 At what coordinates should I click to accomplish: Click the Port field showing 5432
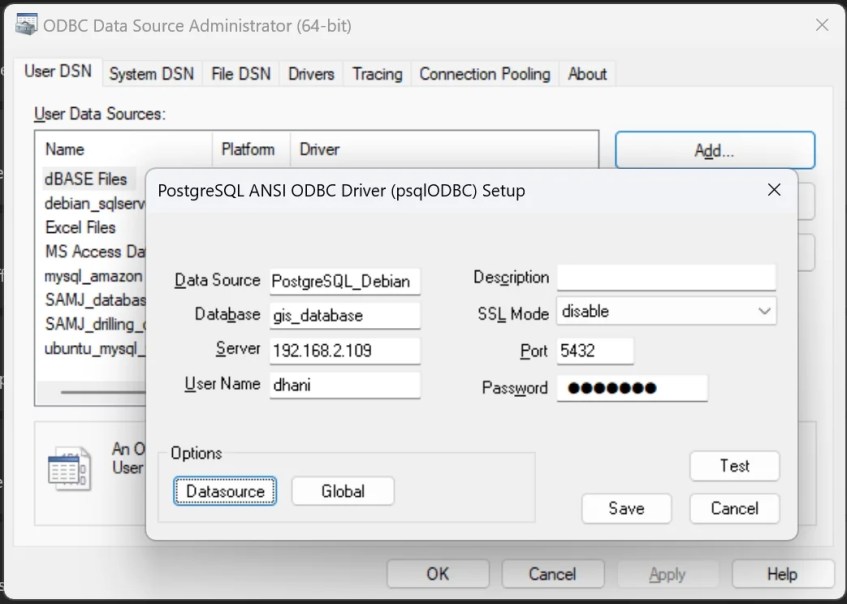coord(595,351)
